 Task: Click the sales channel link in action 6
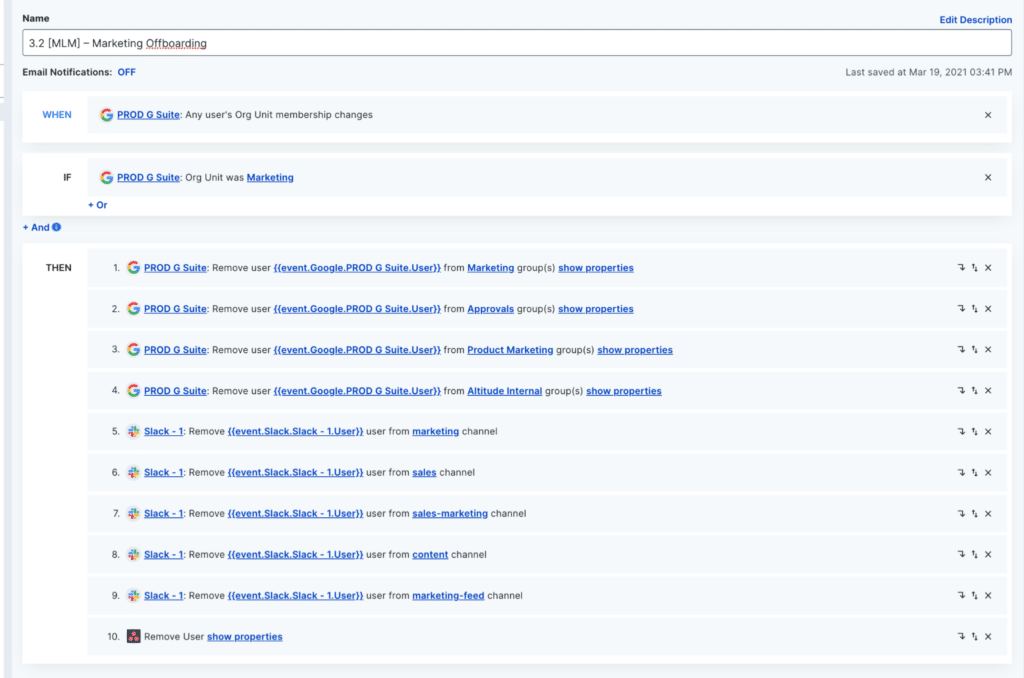pos(424,473)
